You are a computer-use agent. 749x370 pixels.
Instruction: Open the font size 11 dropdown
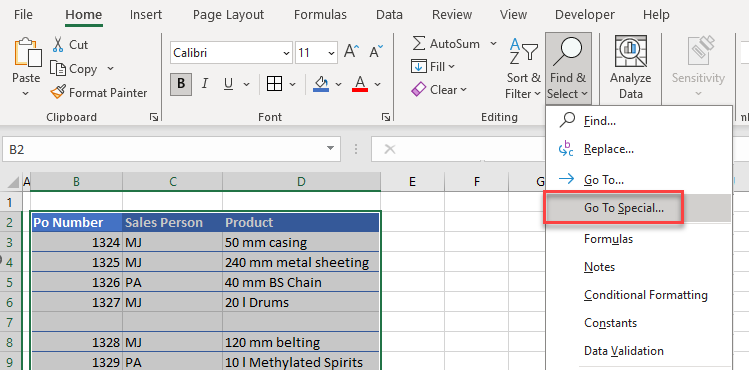pyautogui.click(x=332, y=53)
